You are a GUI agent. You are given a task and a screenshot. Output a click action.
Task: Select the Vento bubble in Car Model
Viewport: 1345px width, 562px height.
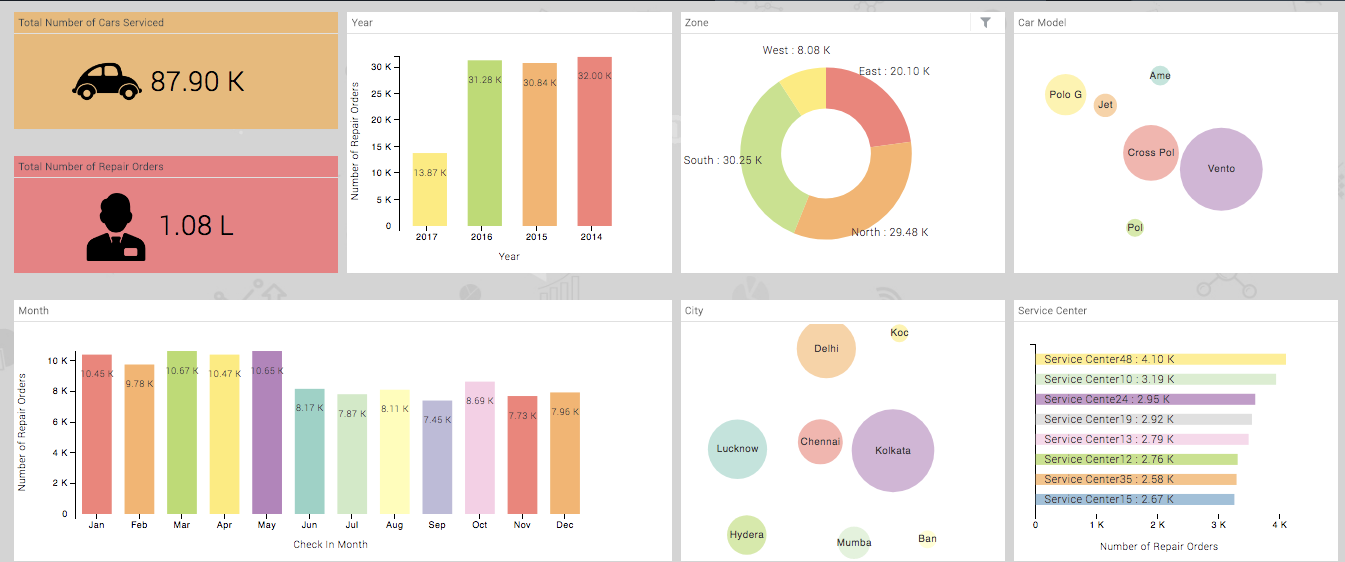(1221, 169)
